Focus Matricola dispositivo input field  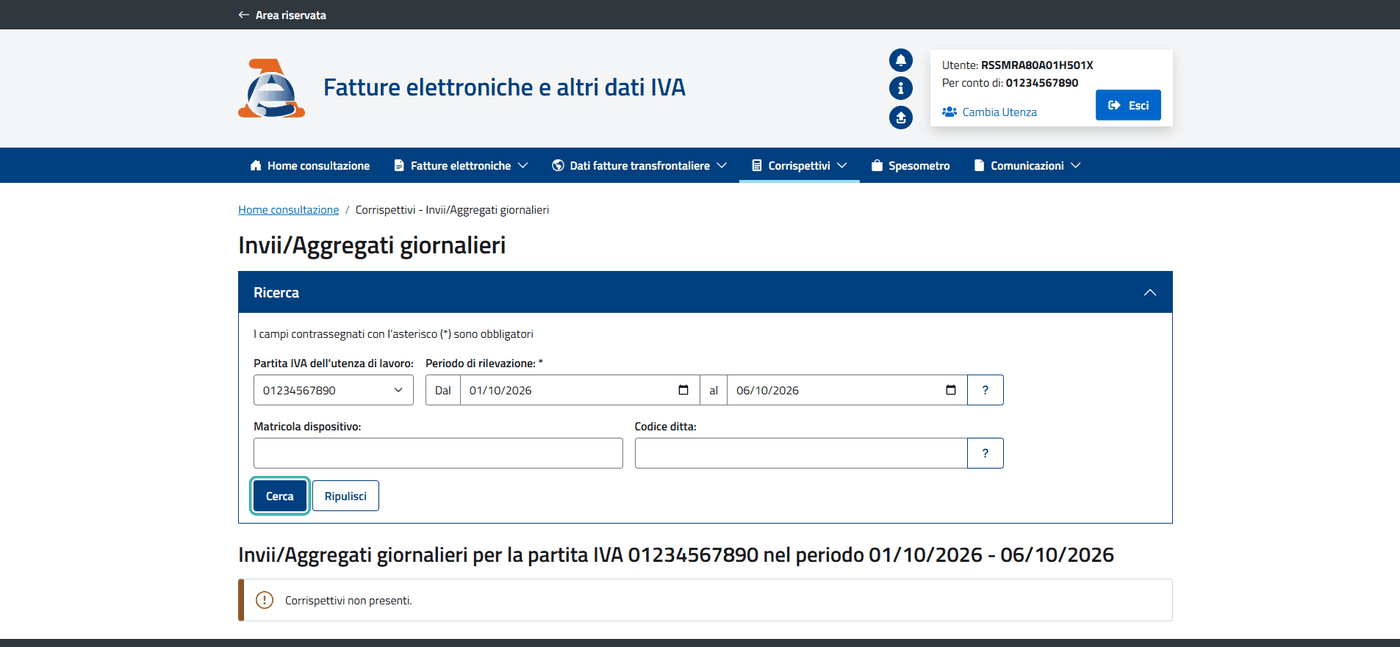[x=438, y=453]
